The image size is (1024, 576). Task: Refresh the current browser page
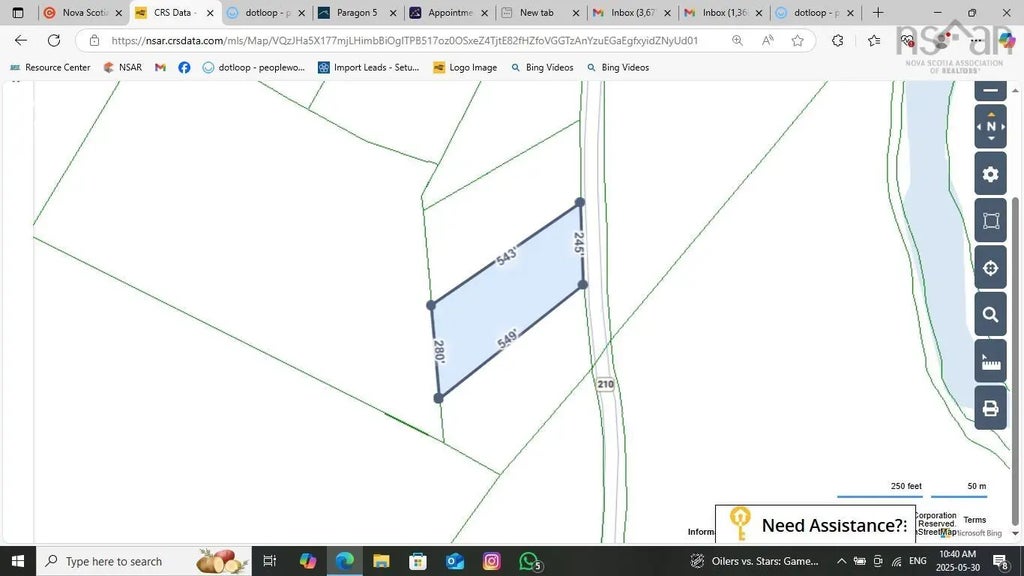point(54,41)
